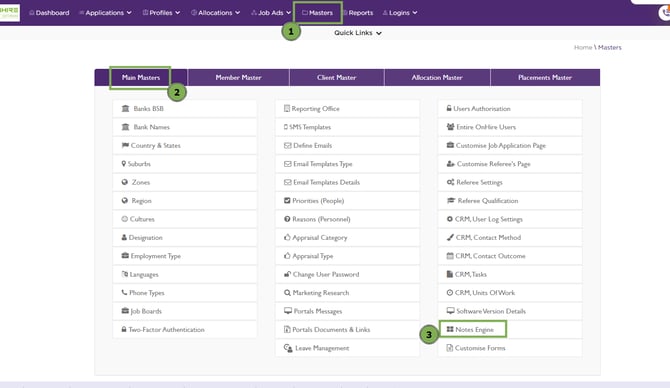Open Software Version Details
The height and width of the screenshot is (388, 670).
click(510, 311)
